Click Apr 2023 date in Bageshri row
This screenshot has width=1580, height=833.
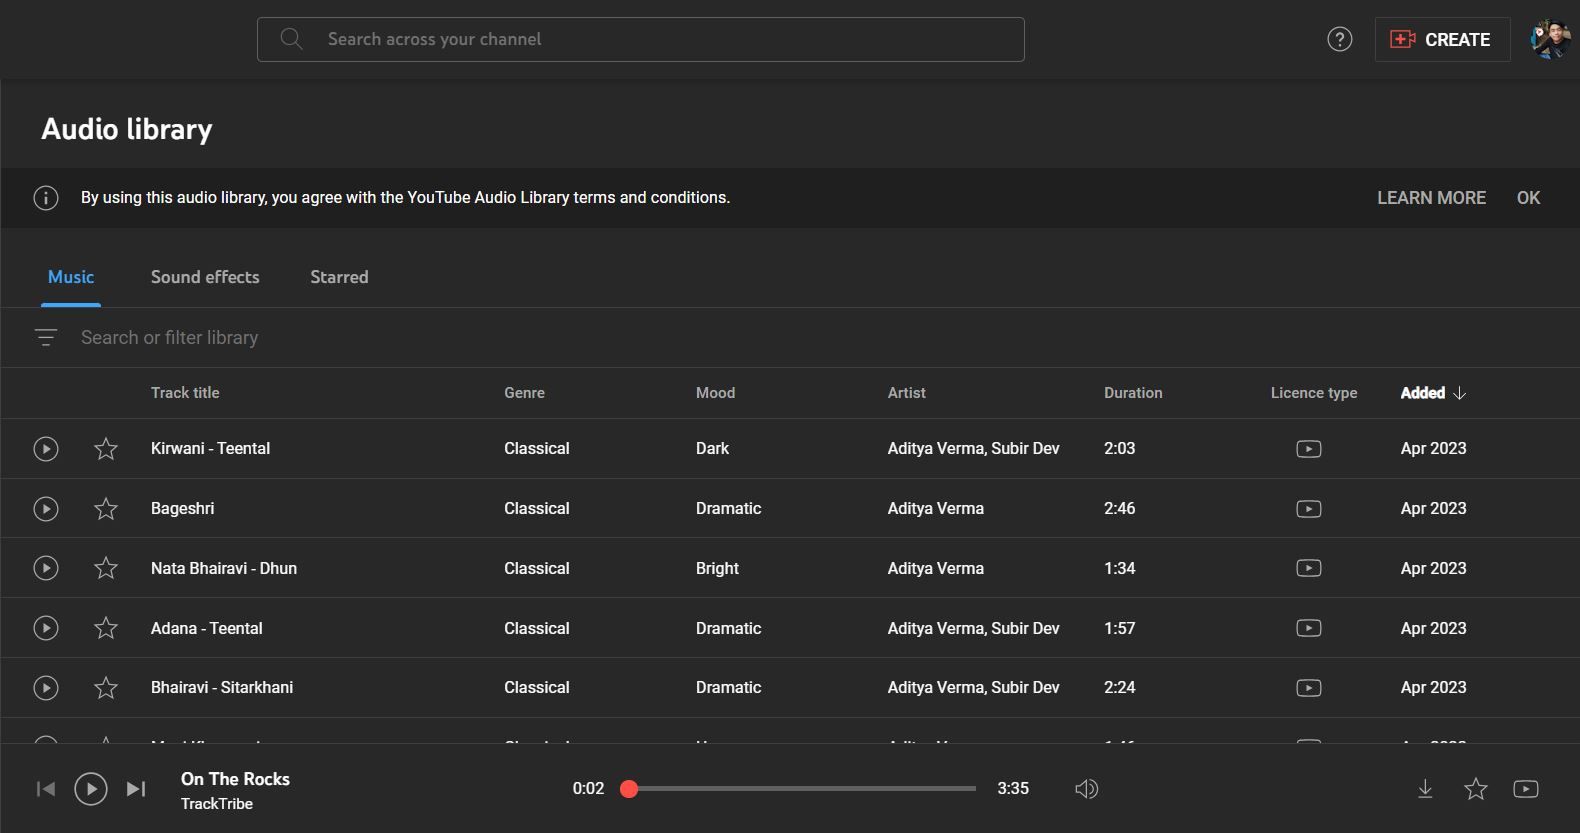[1433, 509]
